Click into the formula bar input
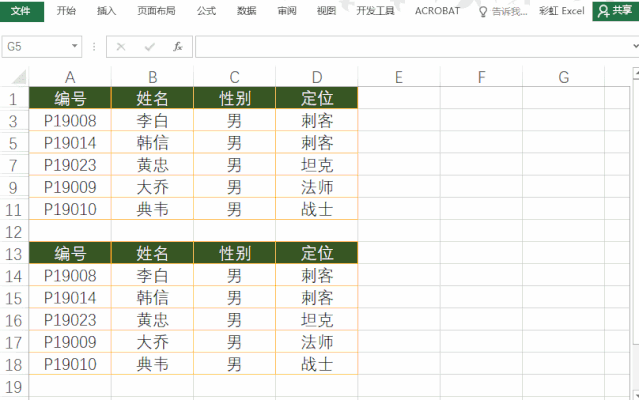 [x=413, y=47]
